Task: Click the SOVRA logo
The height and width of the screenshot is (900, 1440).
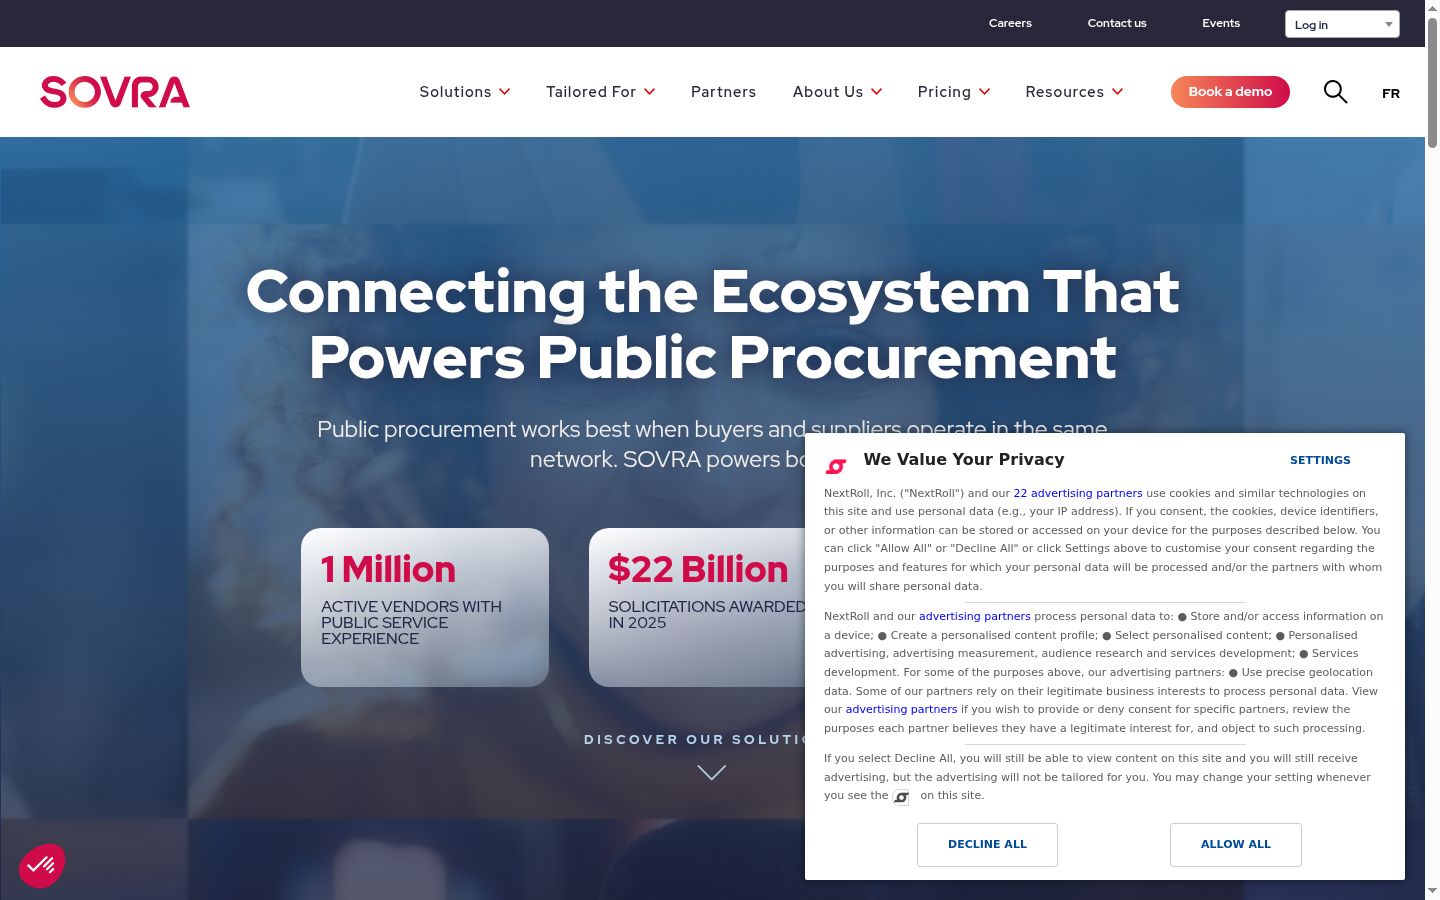Action: pyautogui.click(x=115, y=92)
